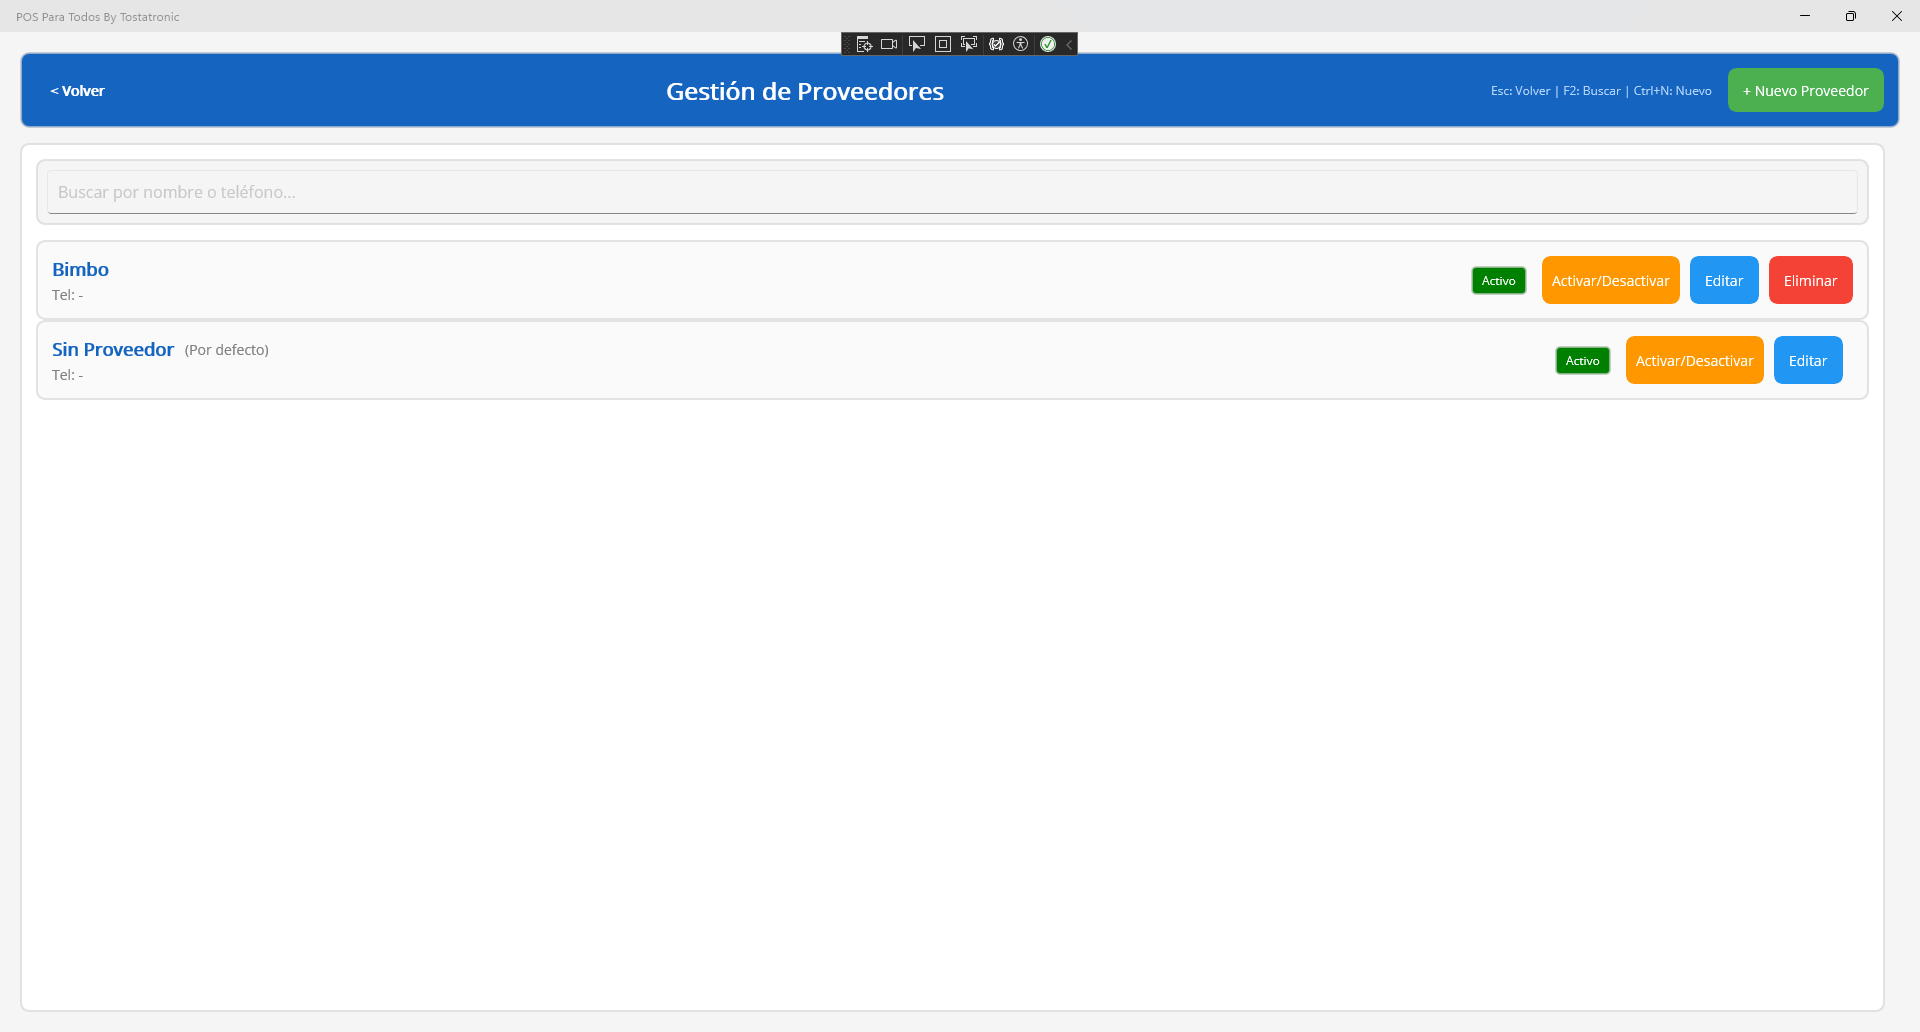Open the Live Visual Tree icon
The height and width of the screenshot is (1032, 1920).
[864, 44]
